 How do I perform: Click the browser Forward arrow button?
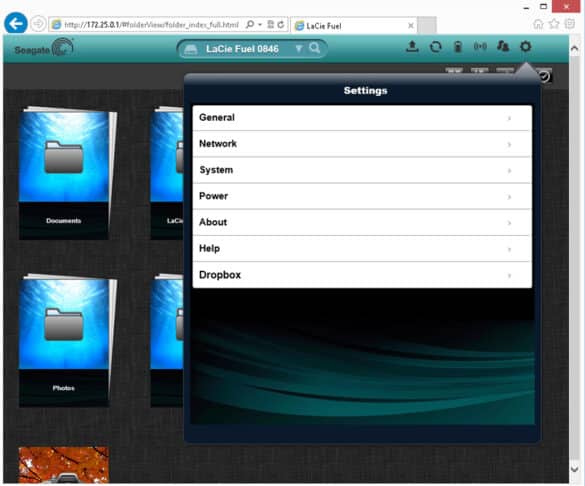(x=38, y=24)
